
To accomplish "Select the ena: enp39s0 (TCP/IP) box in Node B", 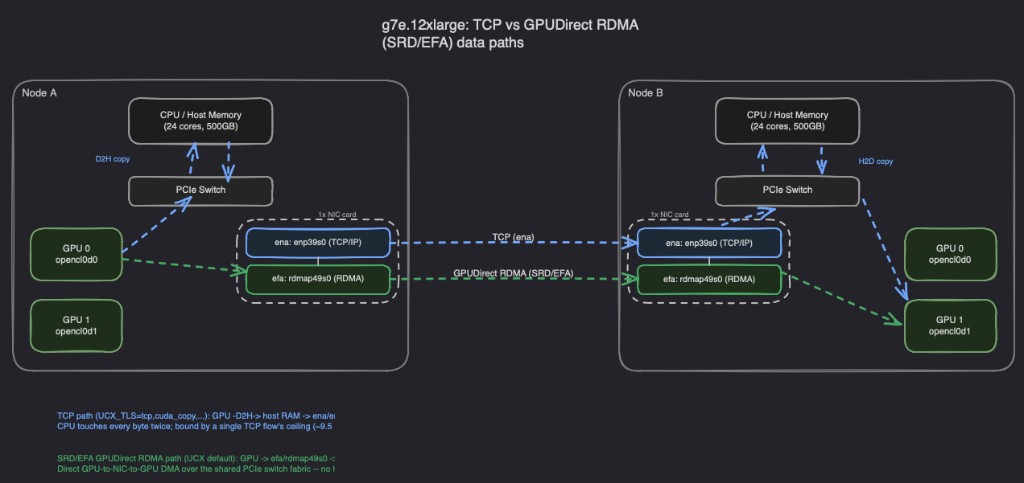I will [x=709, y=242].
